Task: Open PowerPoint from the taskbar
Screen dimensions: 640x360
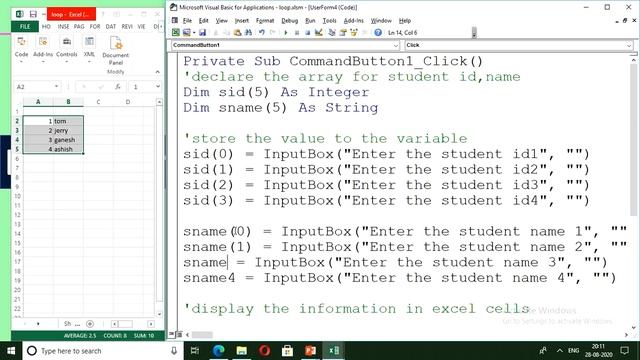Action: coord(311,351)
